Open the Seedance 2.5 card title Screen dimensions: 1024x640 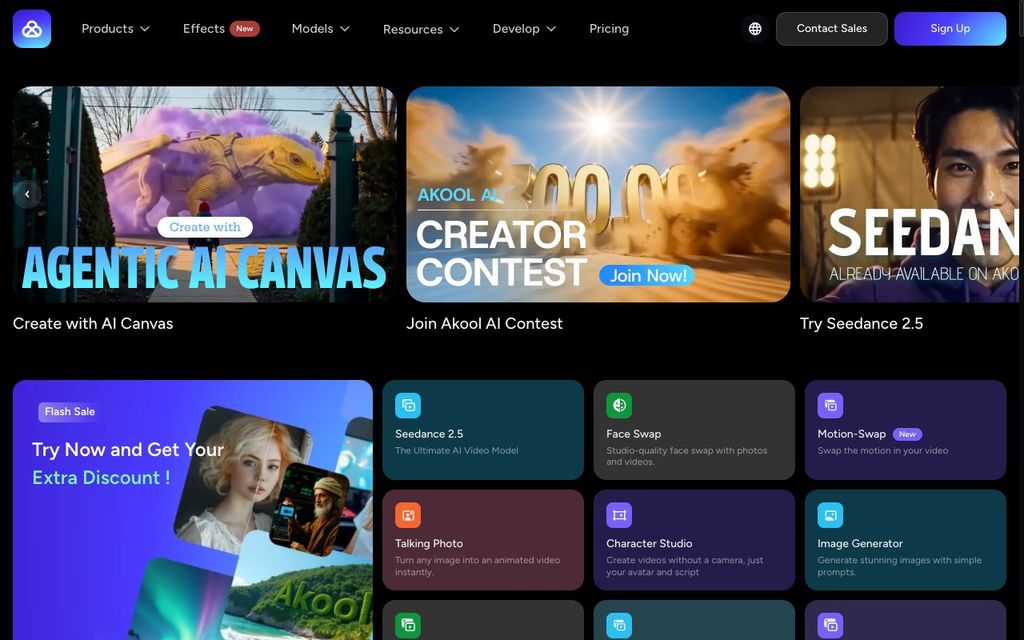coord(429,434)
